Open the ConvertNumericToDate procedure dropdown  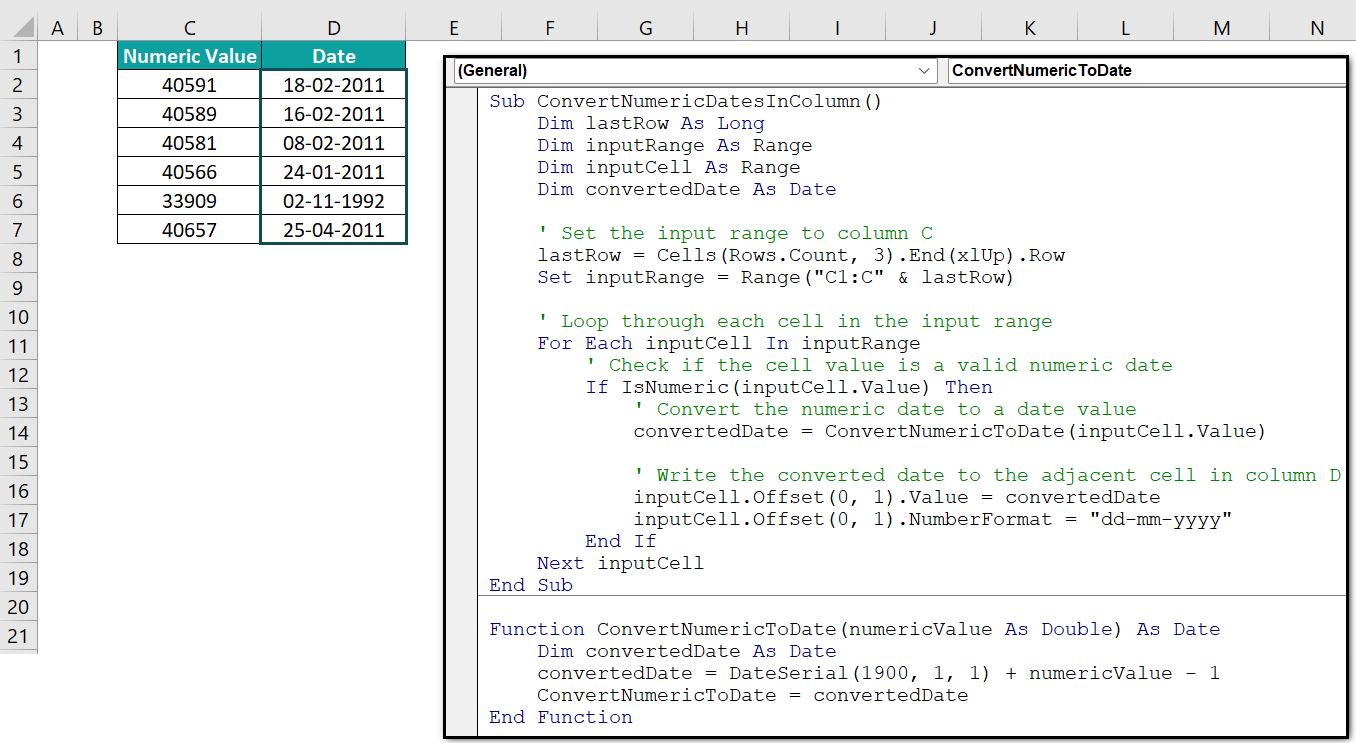1146,71
